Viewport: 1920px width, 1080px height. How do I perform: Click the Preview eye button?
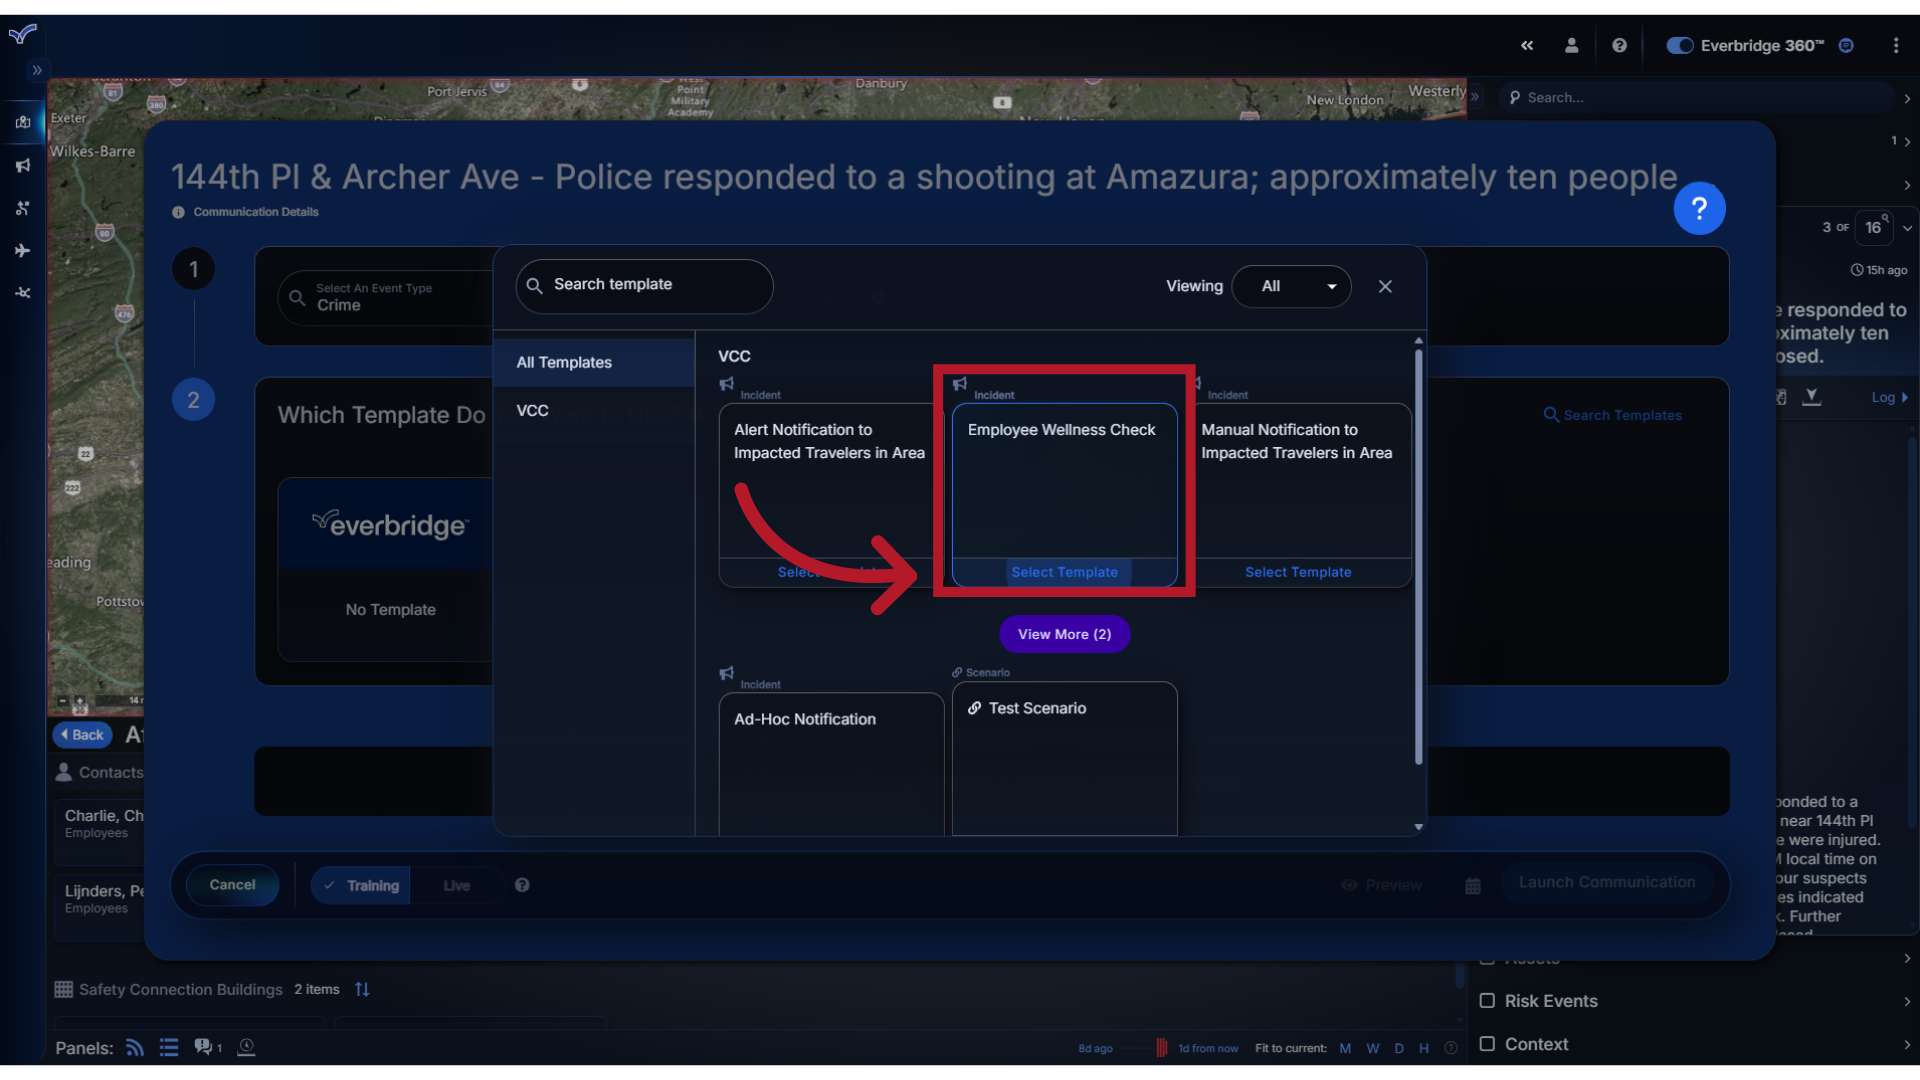(1382, 885)
